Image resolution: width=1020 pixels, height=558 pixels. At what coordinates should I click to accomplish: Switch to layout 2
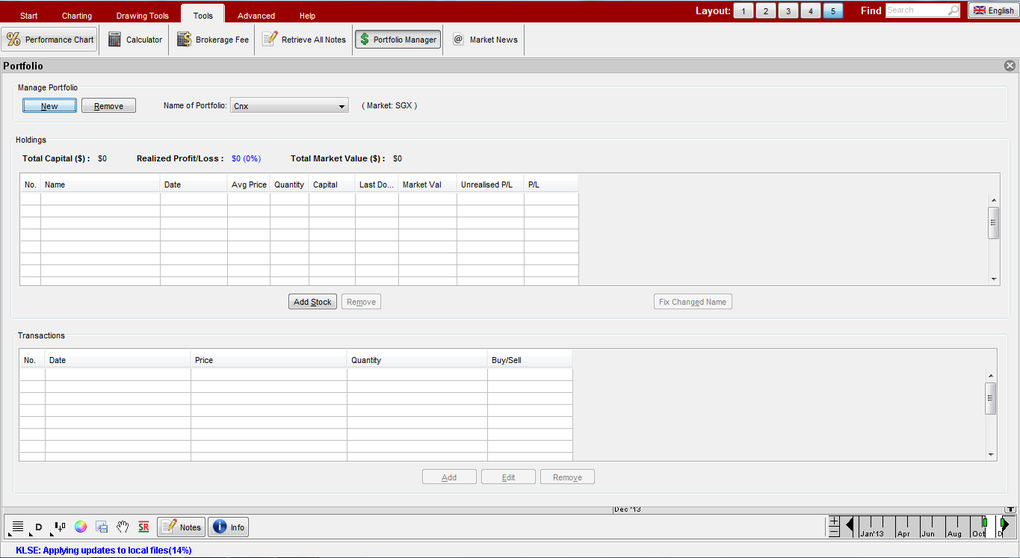coord(766,11)
